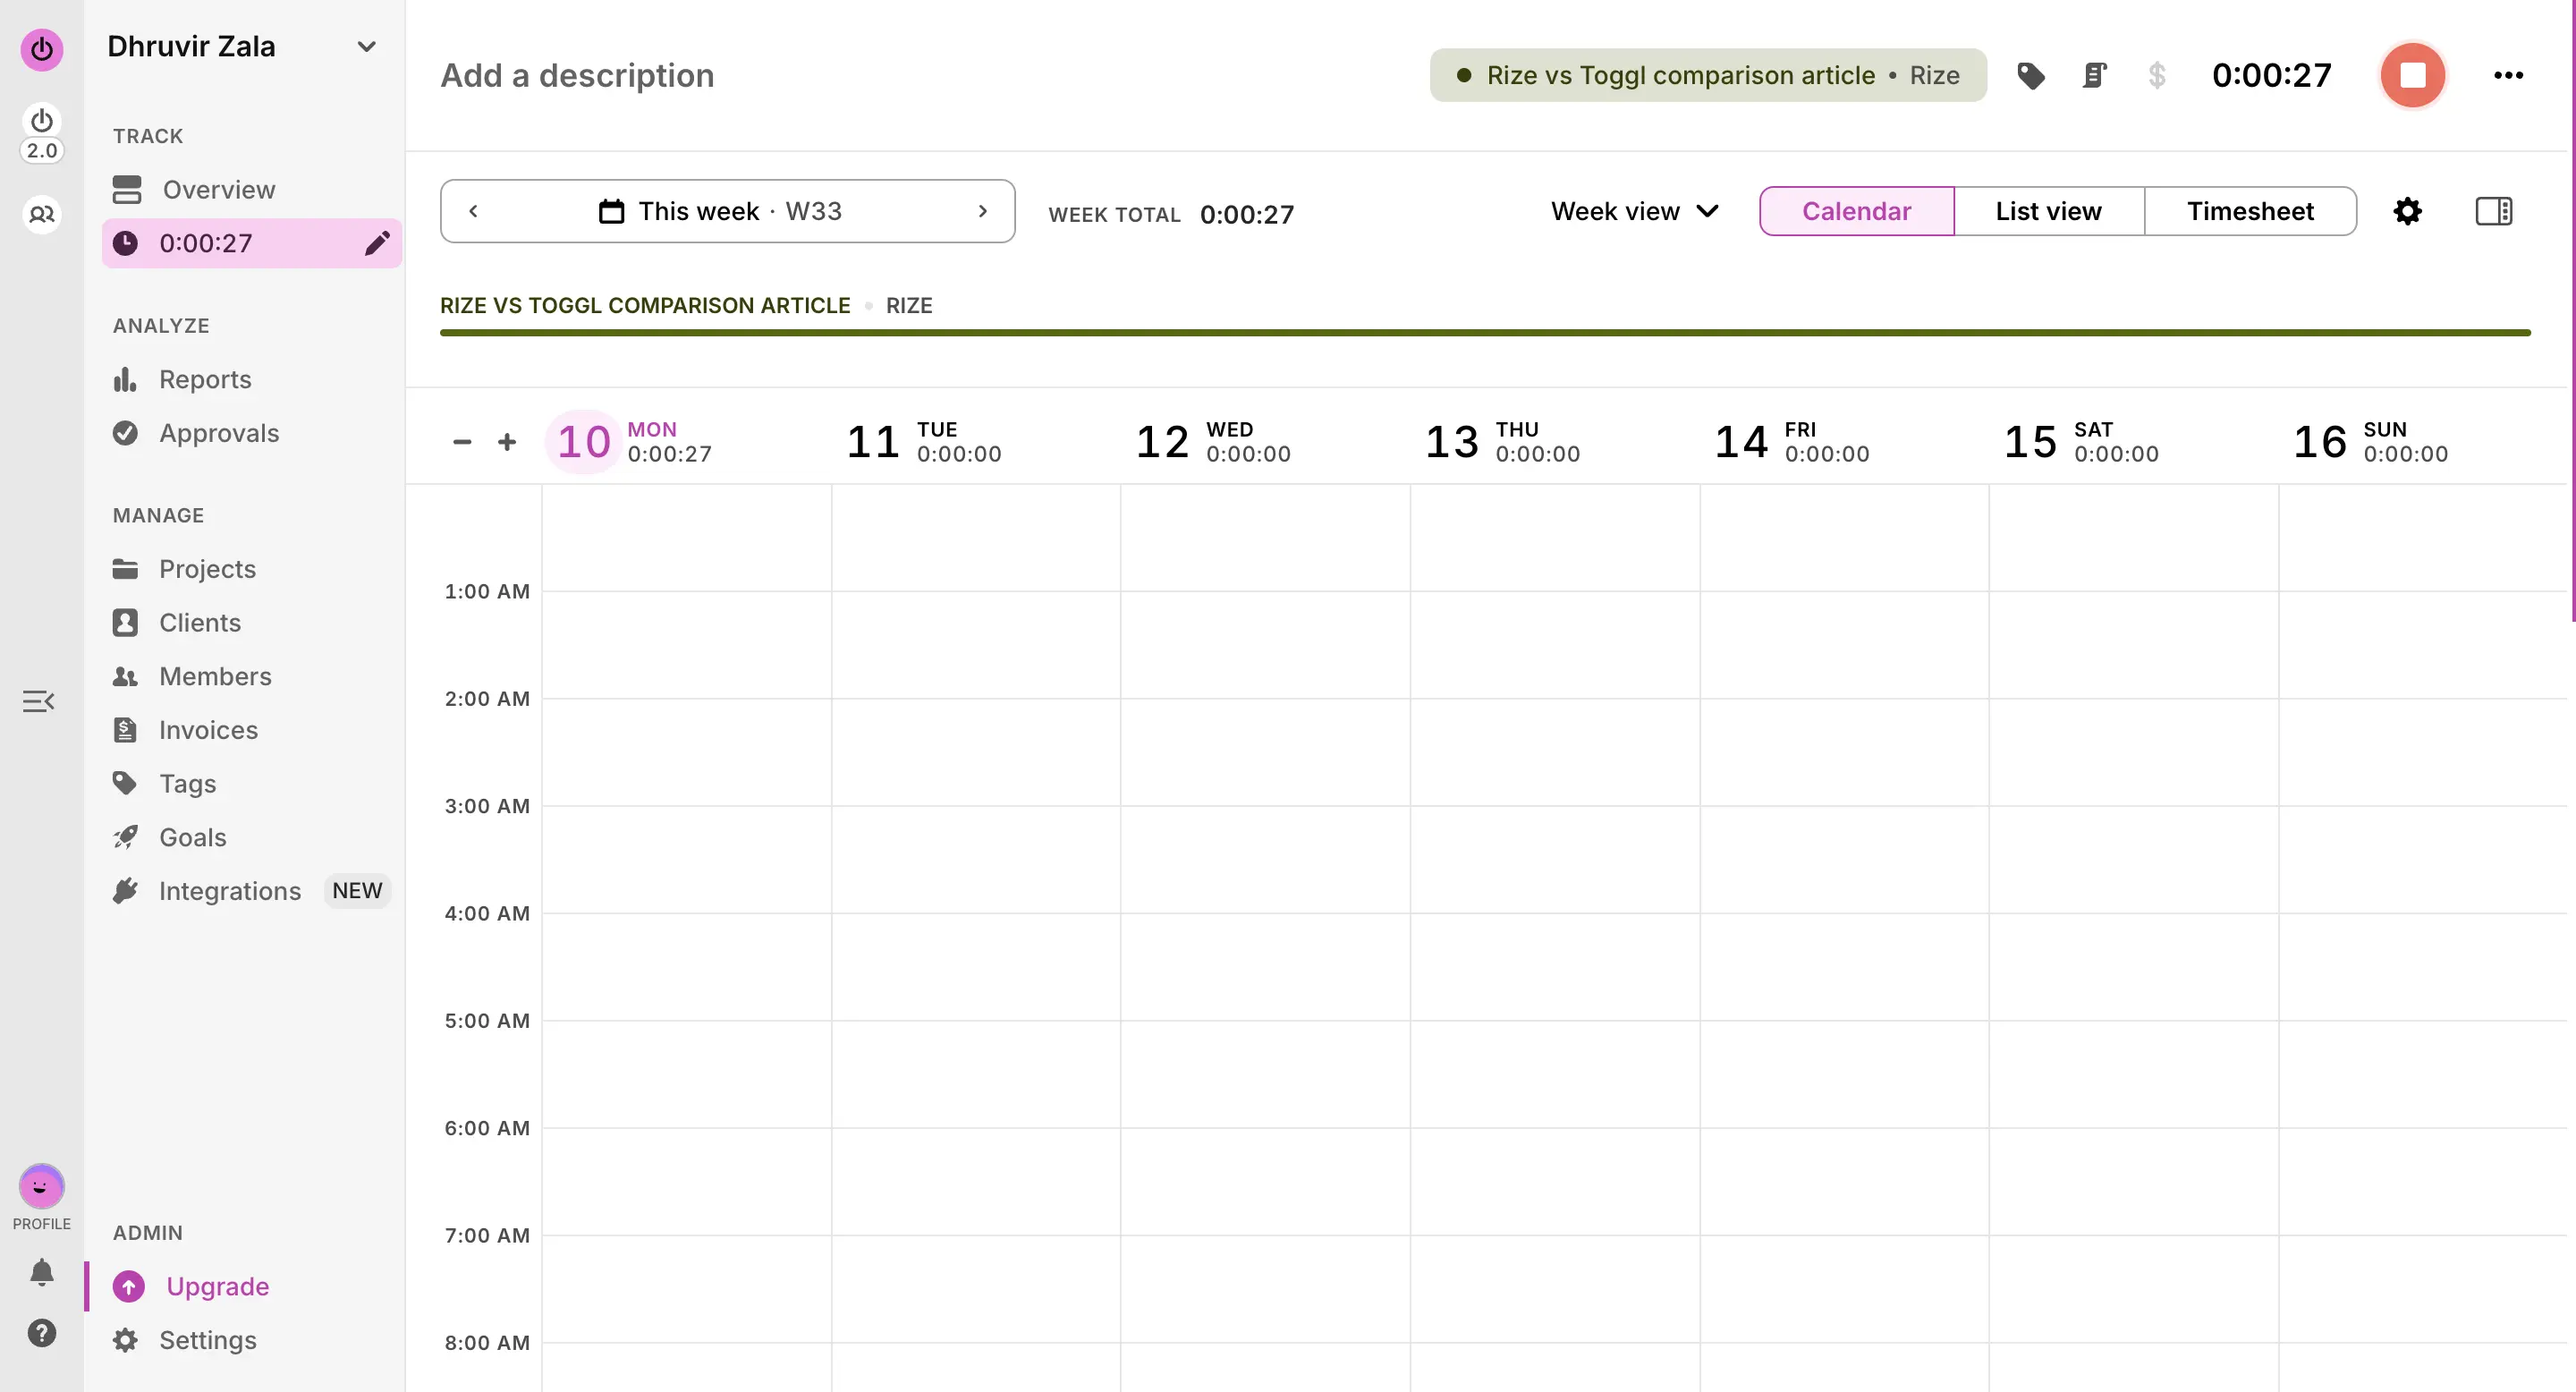2576x1392 pixels.
Task: Click the Upgrade link
Action: (217, 1286)
